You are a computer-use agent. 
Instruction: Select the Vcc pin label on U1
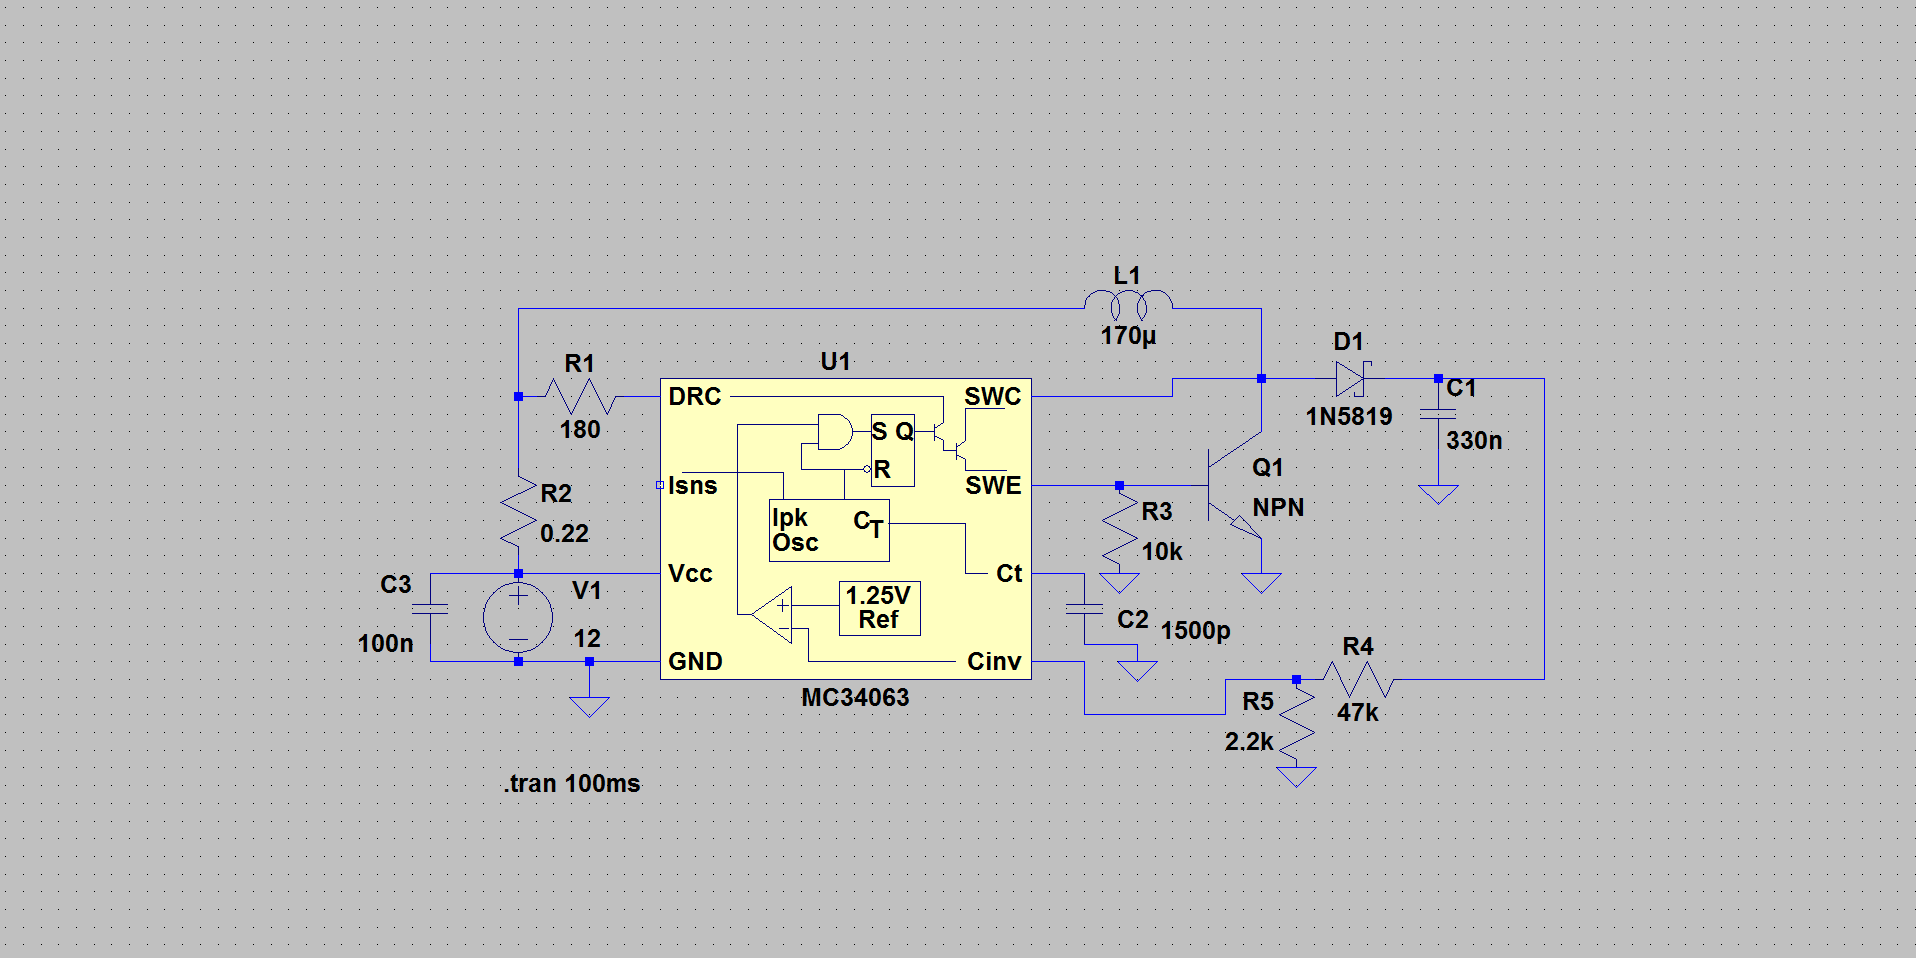690,574
